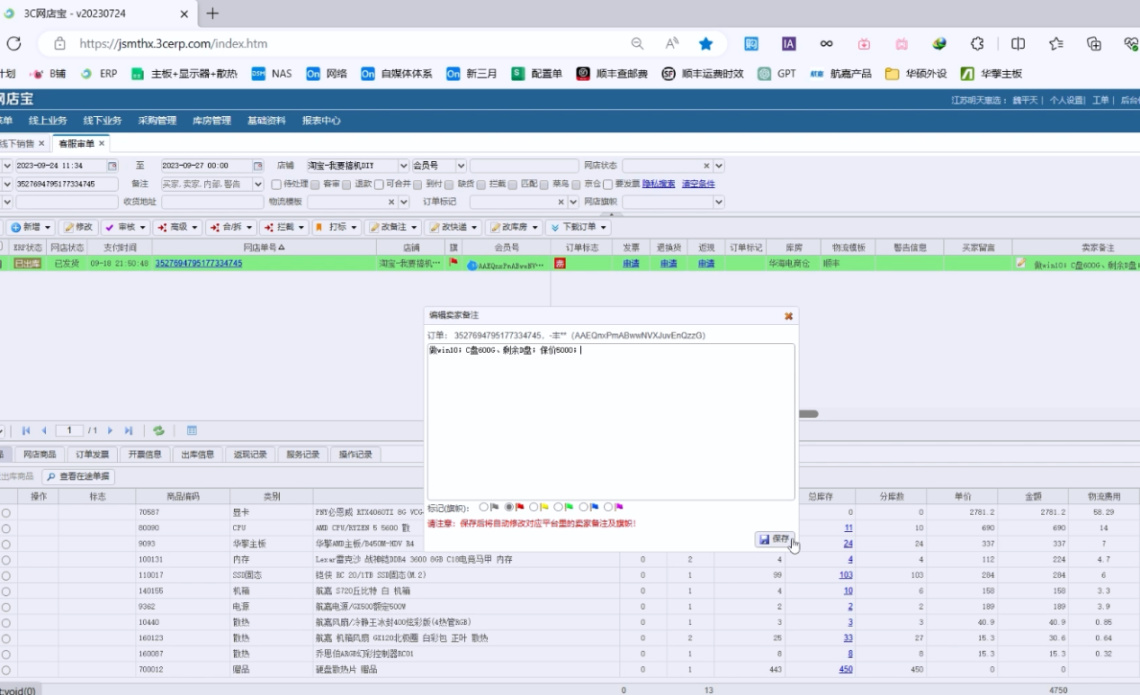Switch to the 网店商品 tab
Screen dimensions: 1140x695
pyautogui.click(x=39, y=454)
